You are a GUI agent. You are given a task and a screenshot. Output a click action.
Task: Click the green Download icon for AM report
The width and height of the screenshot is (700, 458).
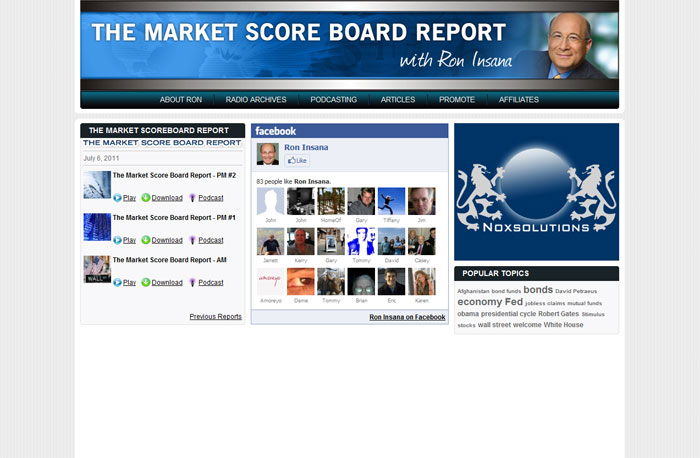146,282
